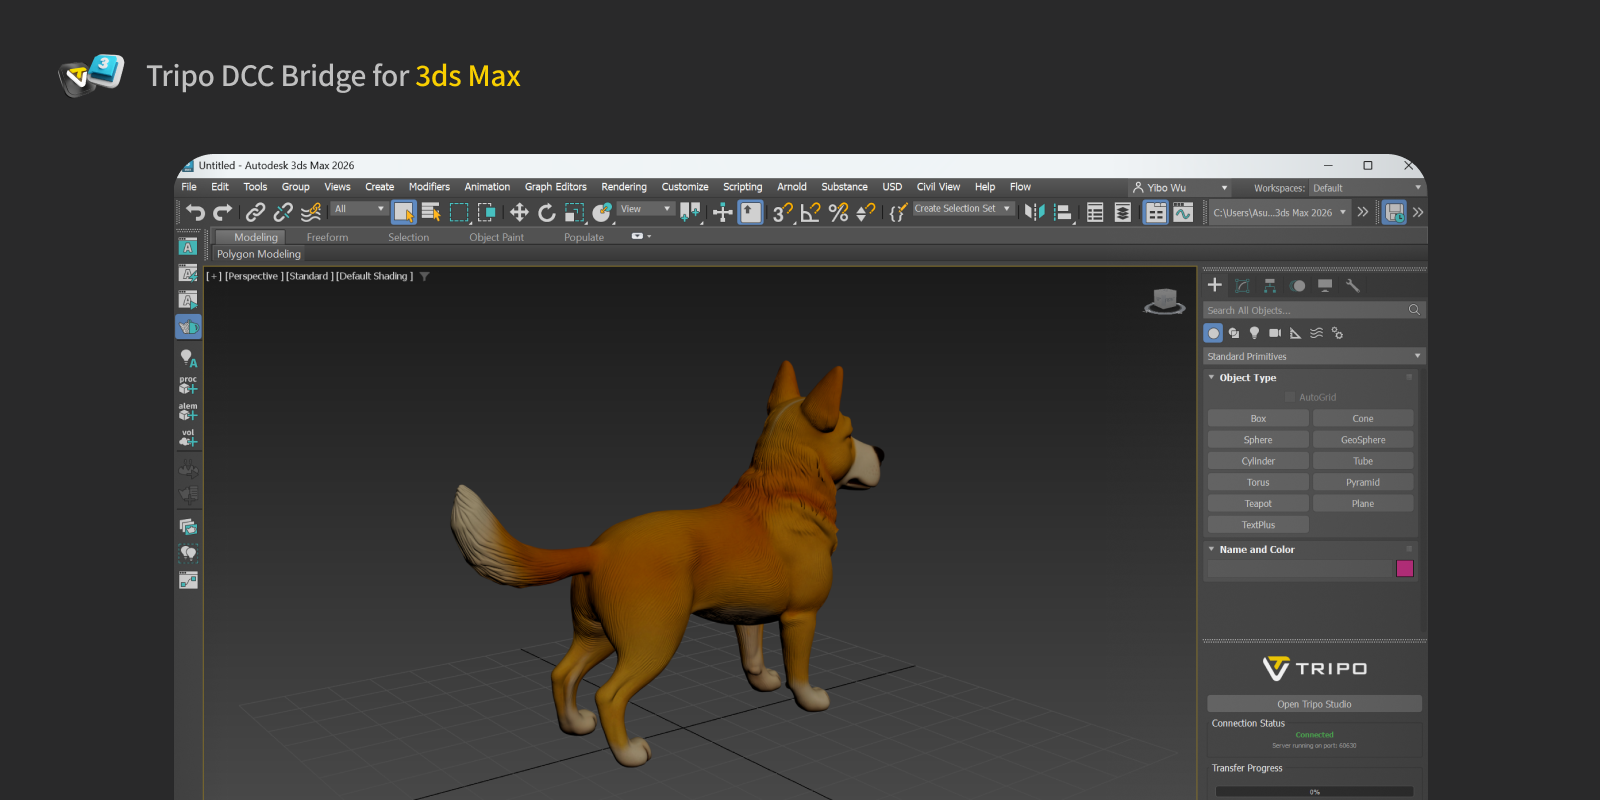Activate the Rotate tool
1600x800 pixels.
point(546,212)
